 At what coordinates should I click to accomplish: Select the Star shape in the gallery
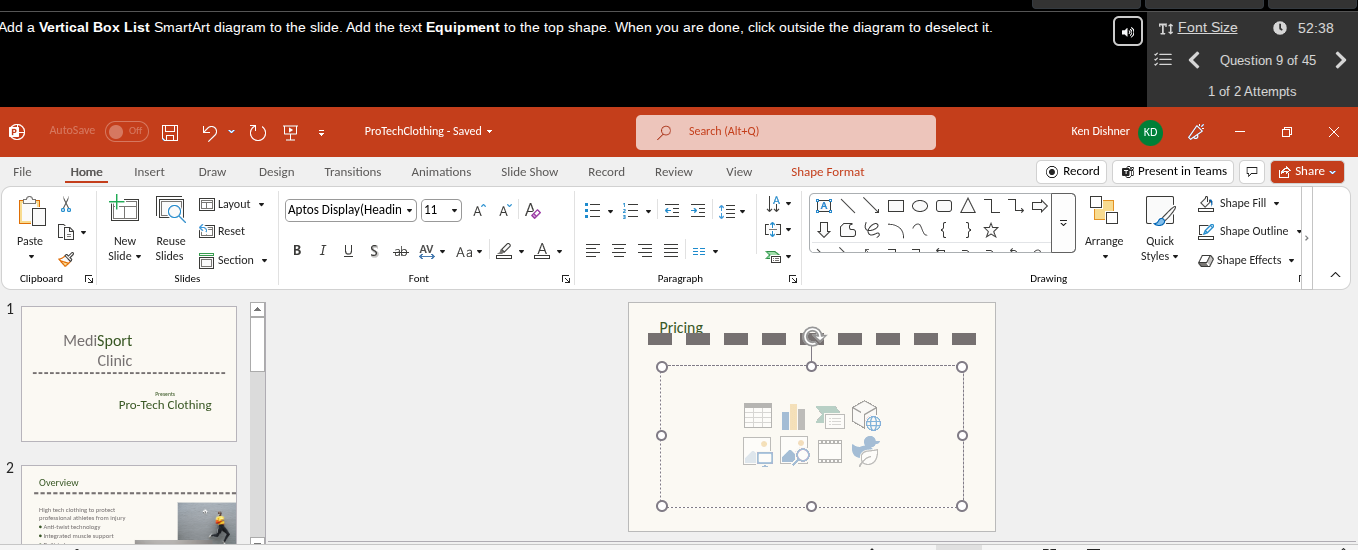point(991,230)
